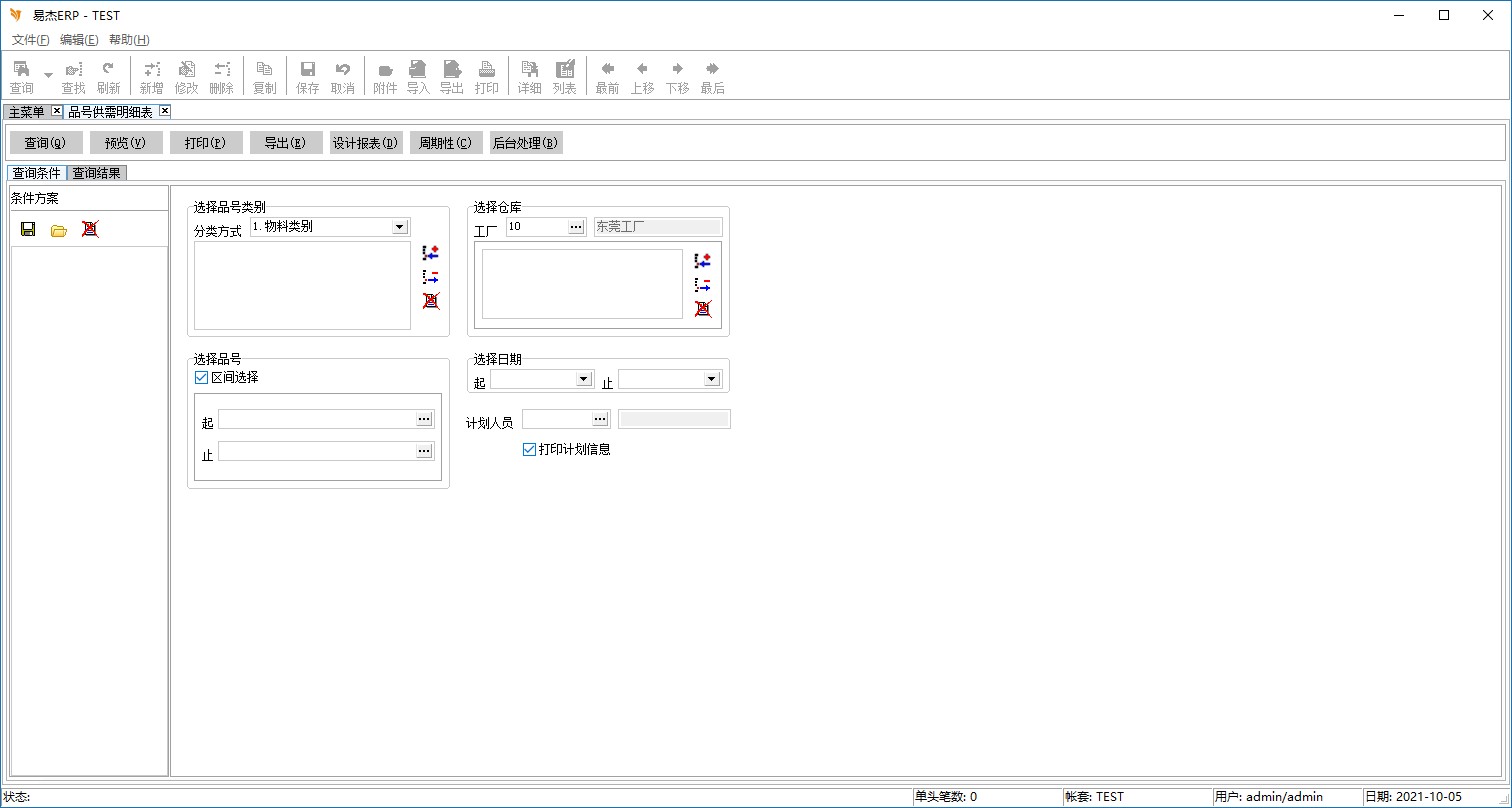The image size is (1512, 808).
Task: Clear warehouse list with the delete icon
Action: click(703, 309)
